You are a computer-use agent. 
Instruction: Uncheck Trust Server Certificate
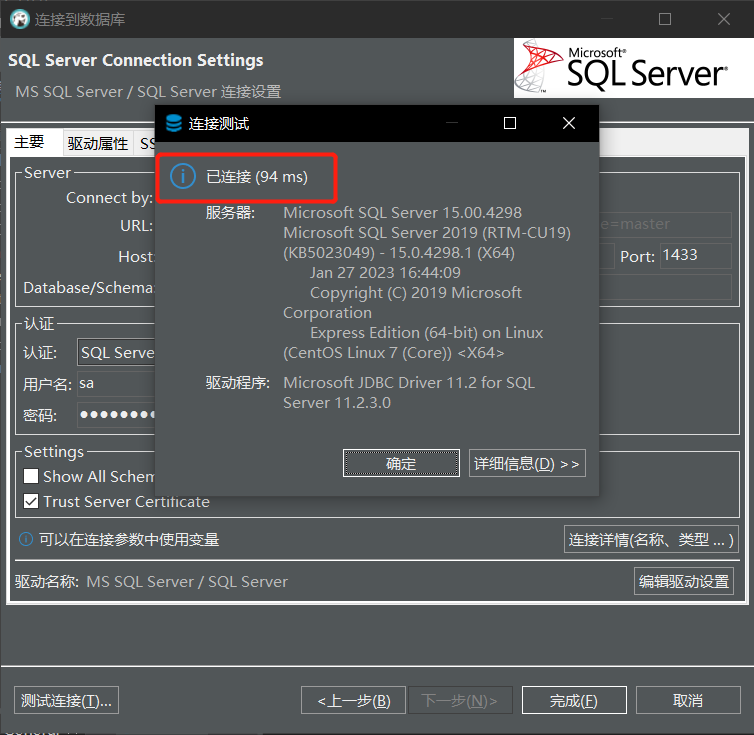(x=31, y=502)
